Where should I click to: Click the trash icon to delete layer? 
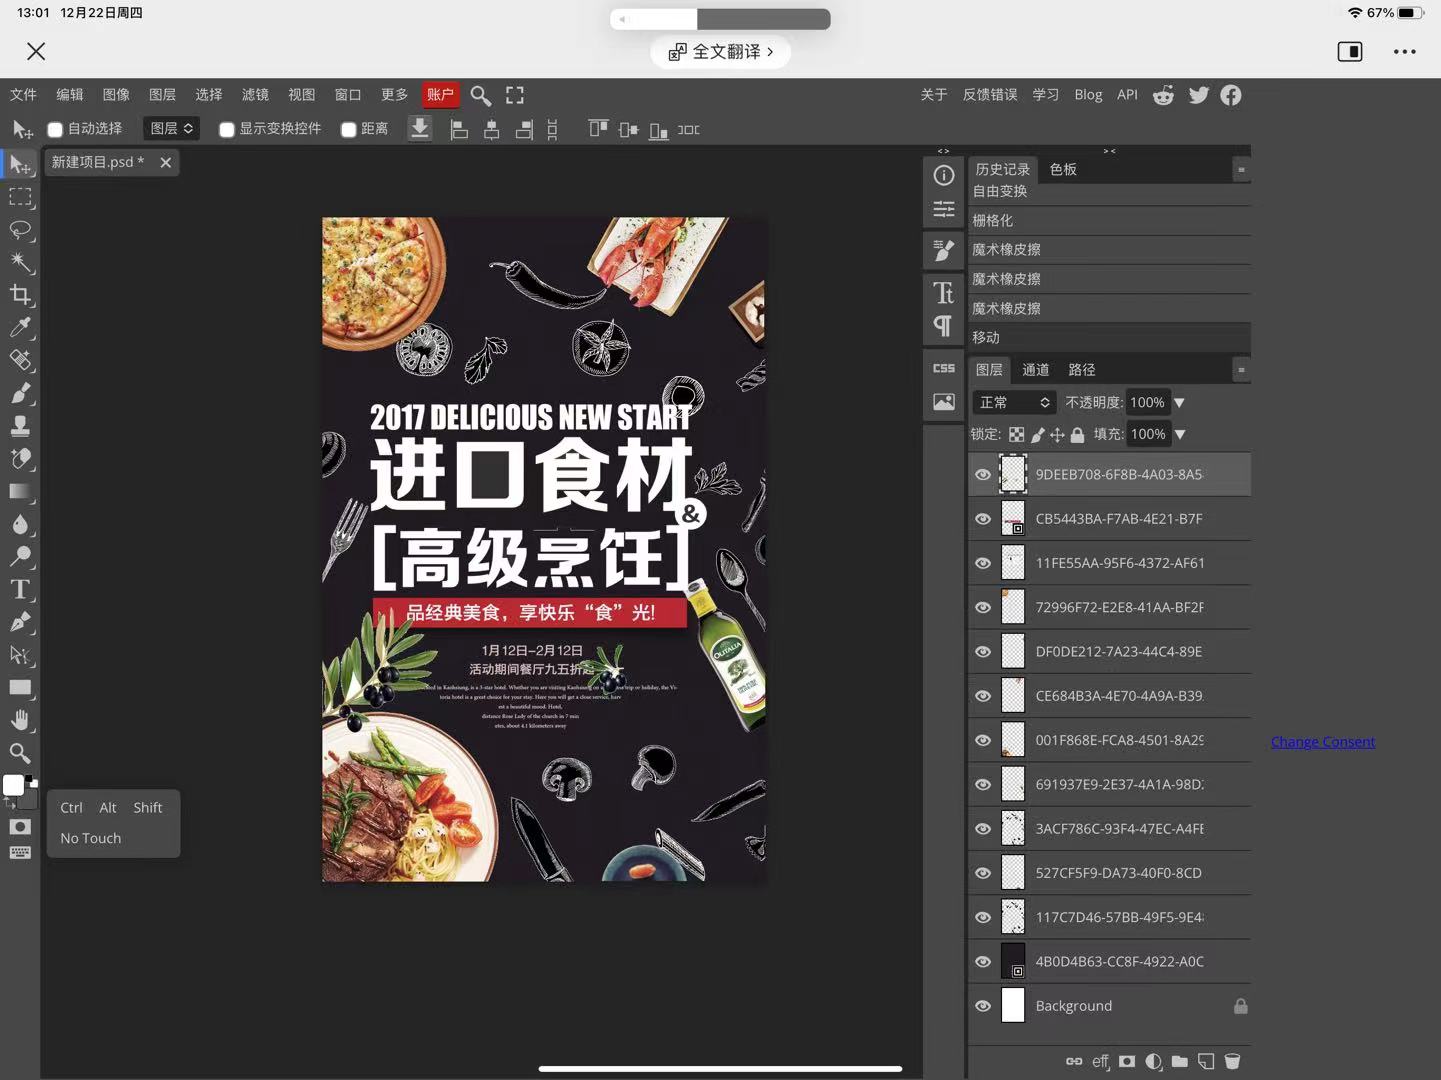(x=1232, y=1061)
